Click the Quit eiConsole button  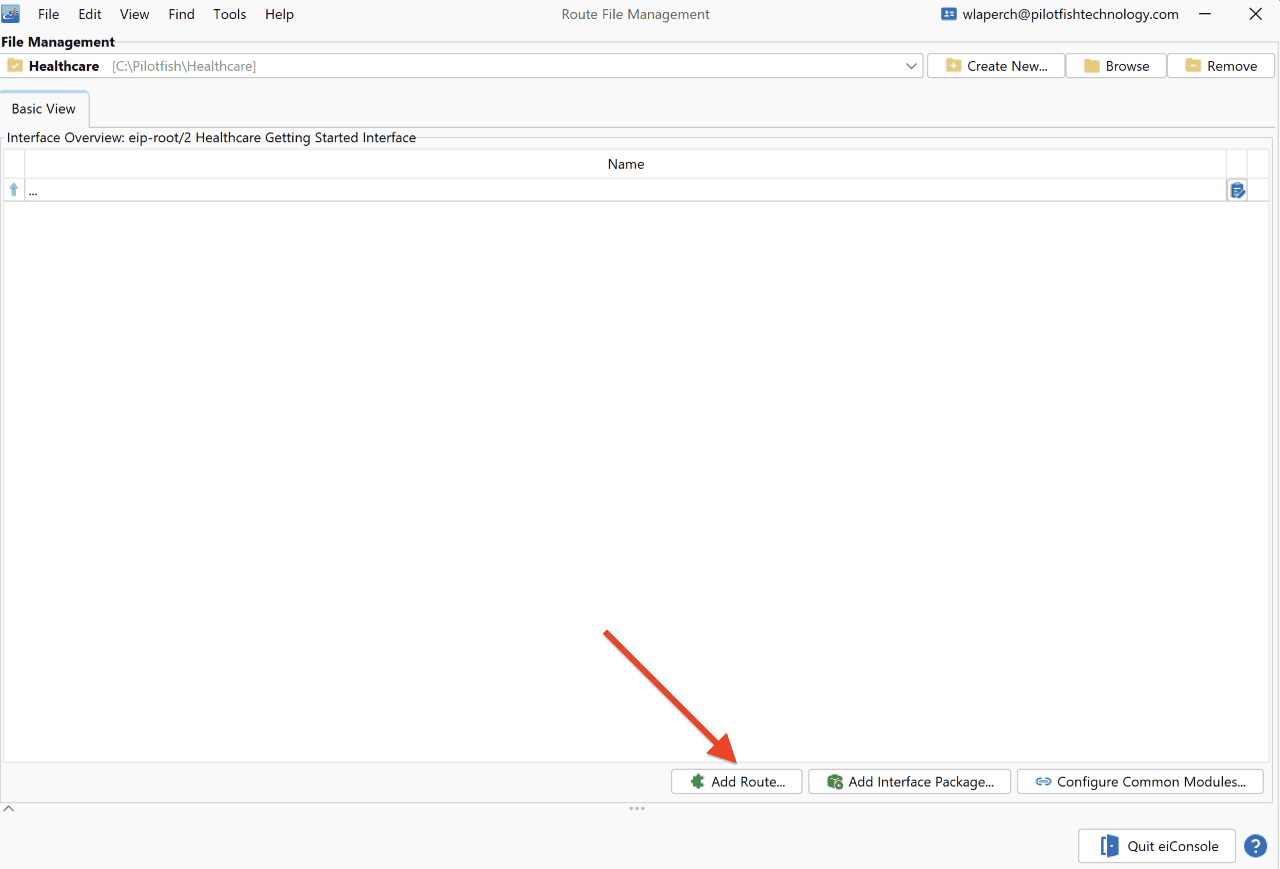(x=1157, y=846)
